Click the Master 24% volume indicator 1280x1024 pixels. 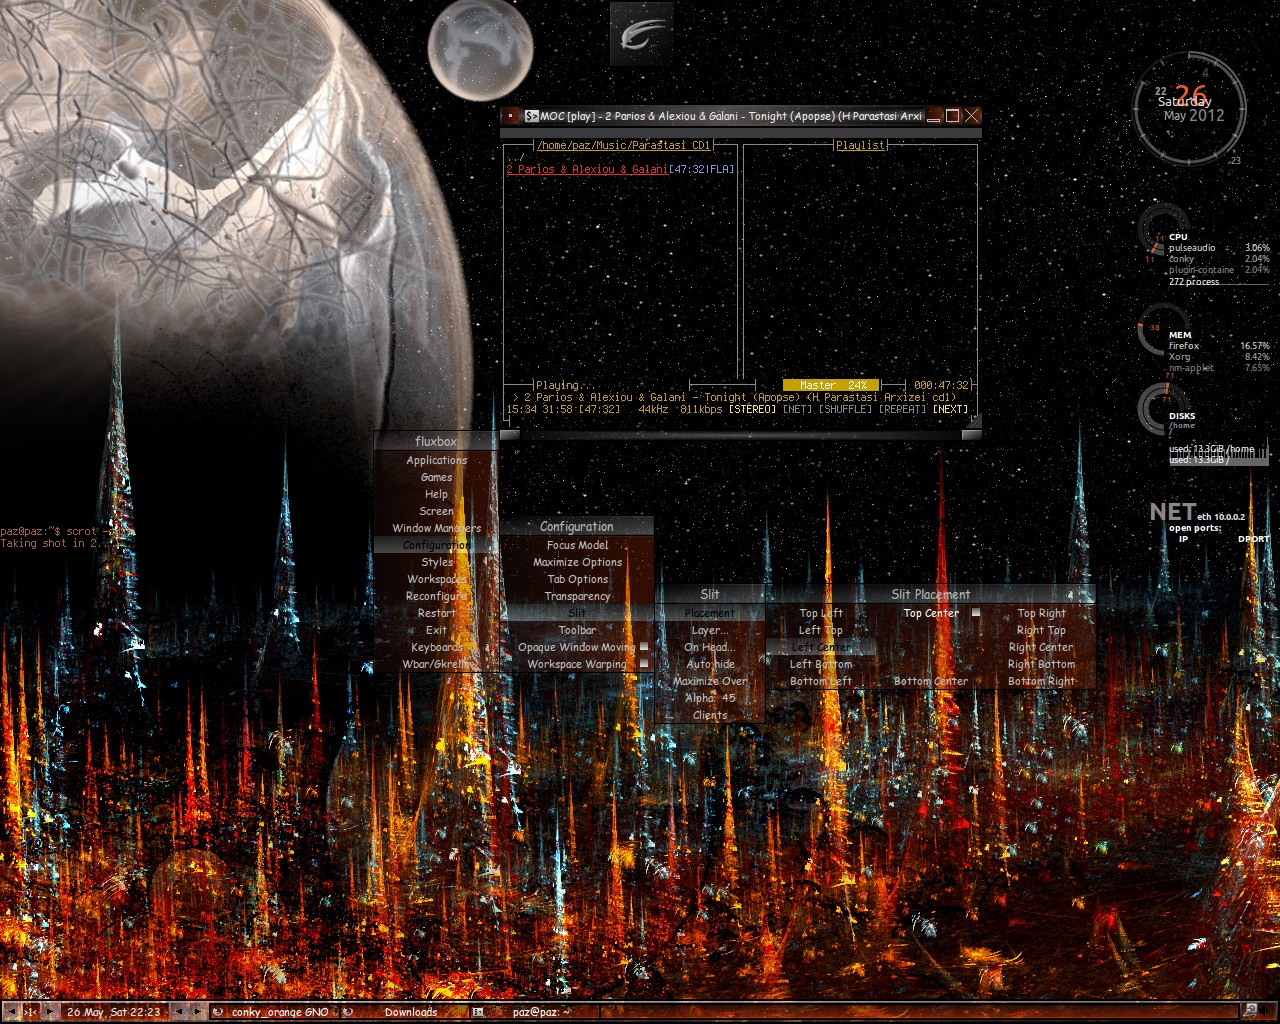[x=832, y=385]
